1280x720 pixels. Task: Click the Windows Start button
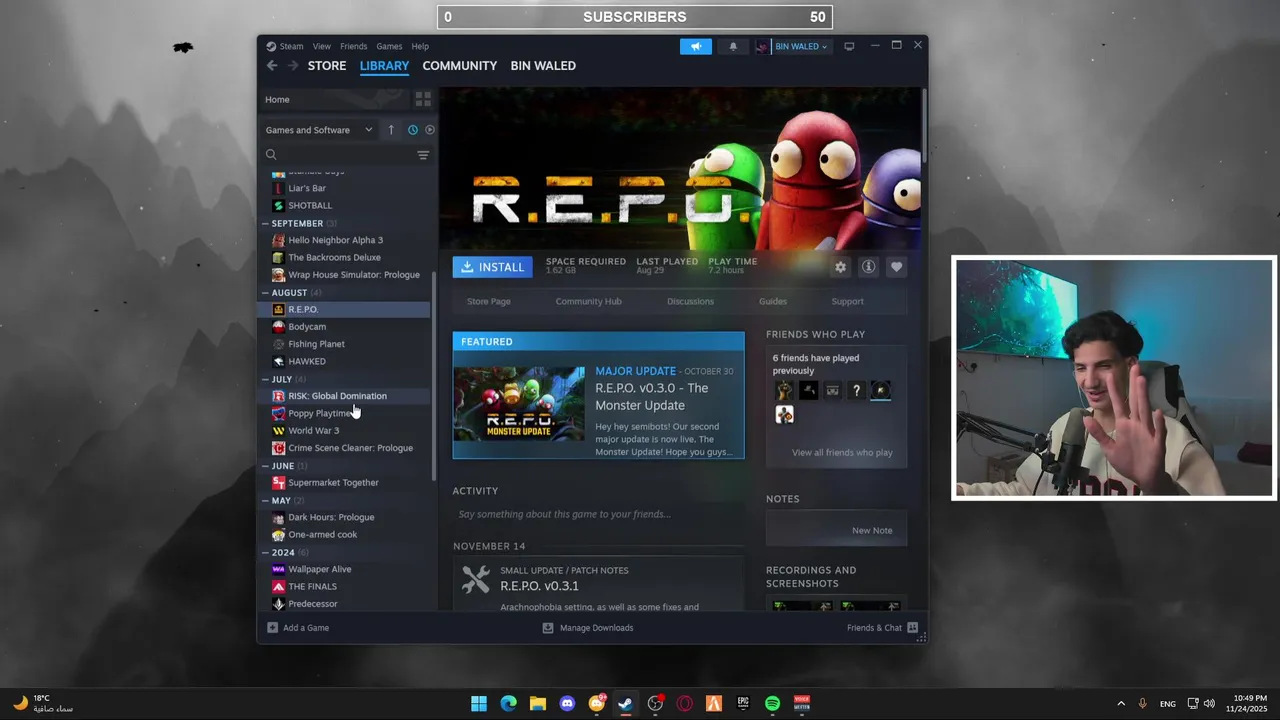[x=479, y=704]
